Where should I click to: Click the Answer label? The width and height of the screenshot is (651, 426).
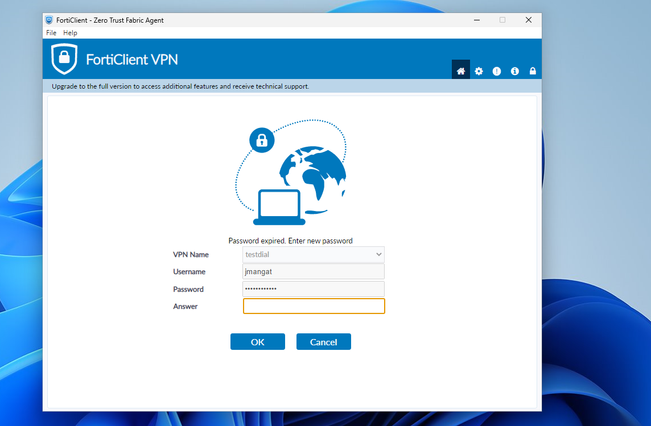[185, 306]
